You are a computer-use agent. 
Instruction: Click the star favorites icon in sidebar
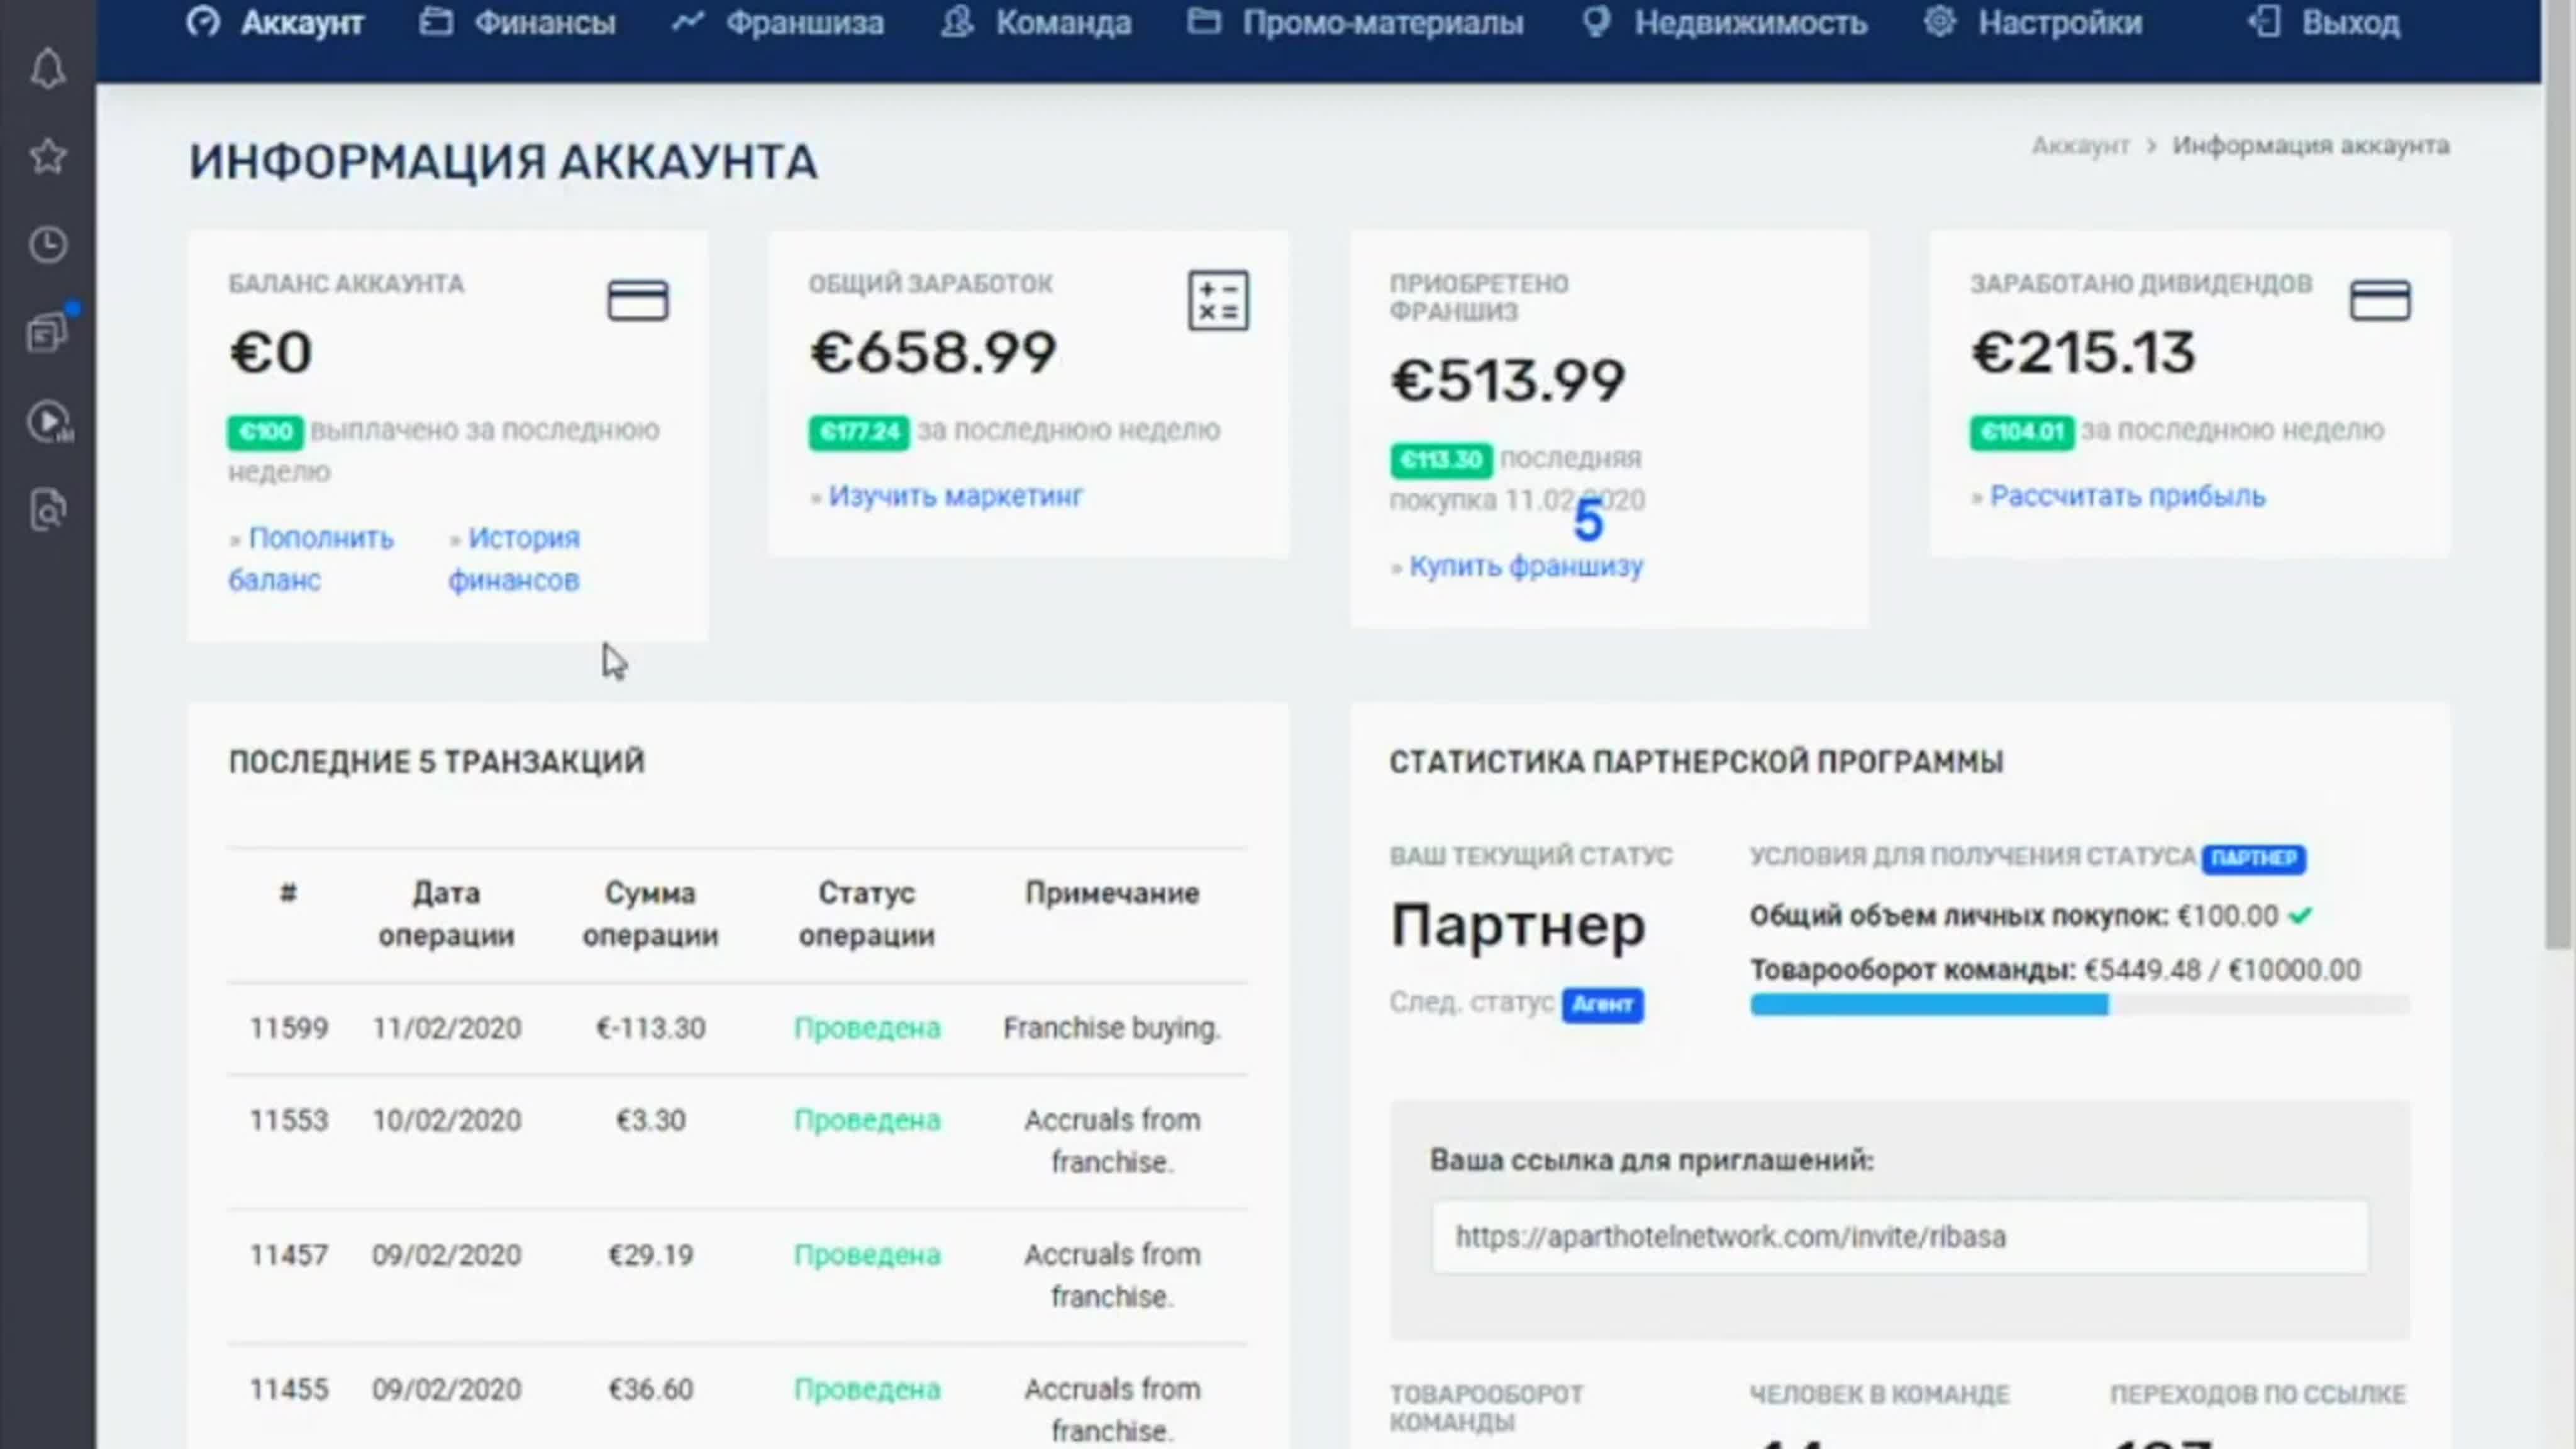47,157
